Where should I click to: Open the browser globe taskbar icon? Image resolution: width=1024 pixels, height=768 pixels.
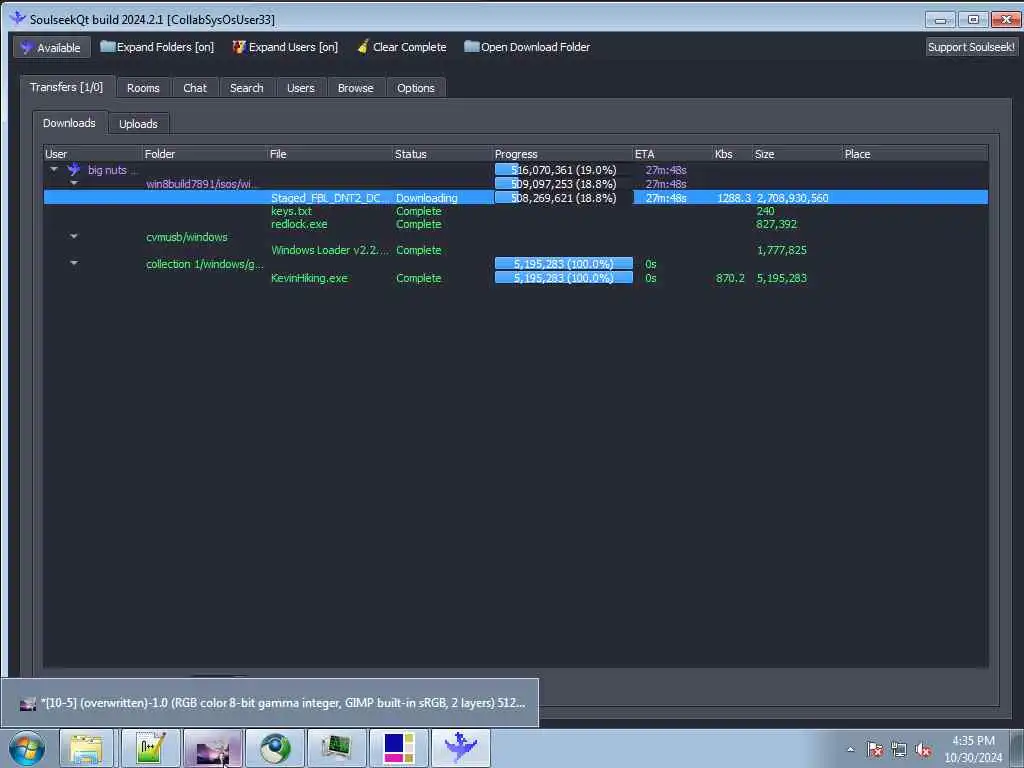(x=275, y=748)
